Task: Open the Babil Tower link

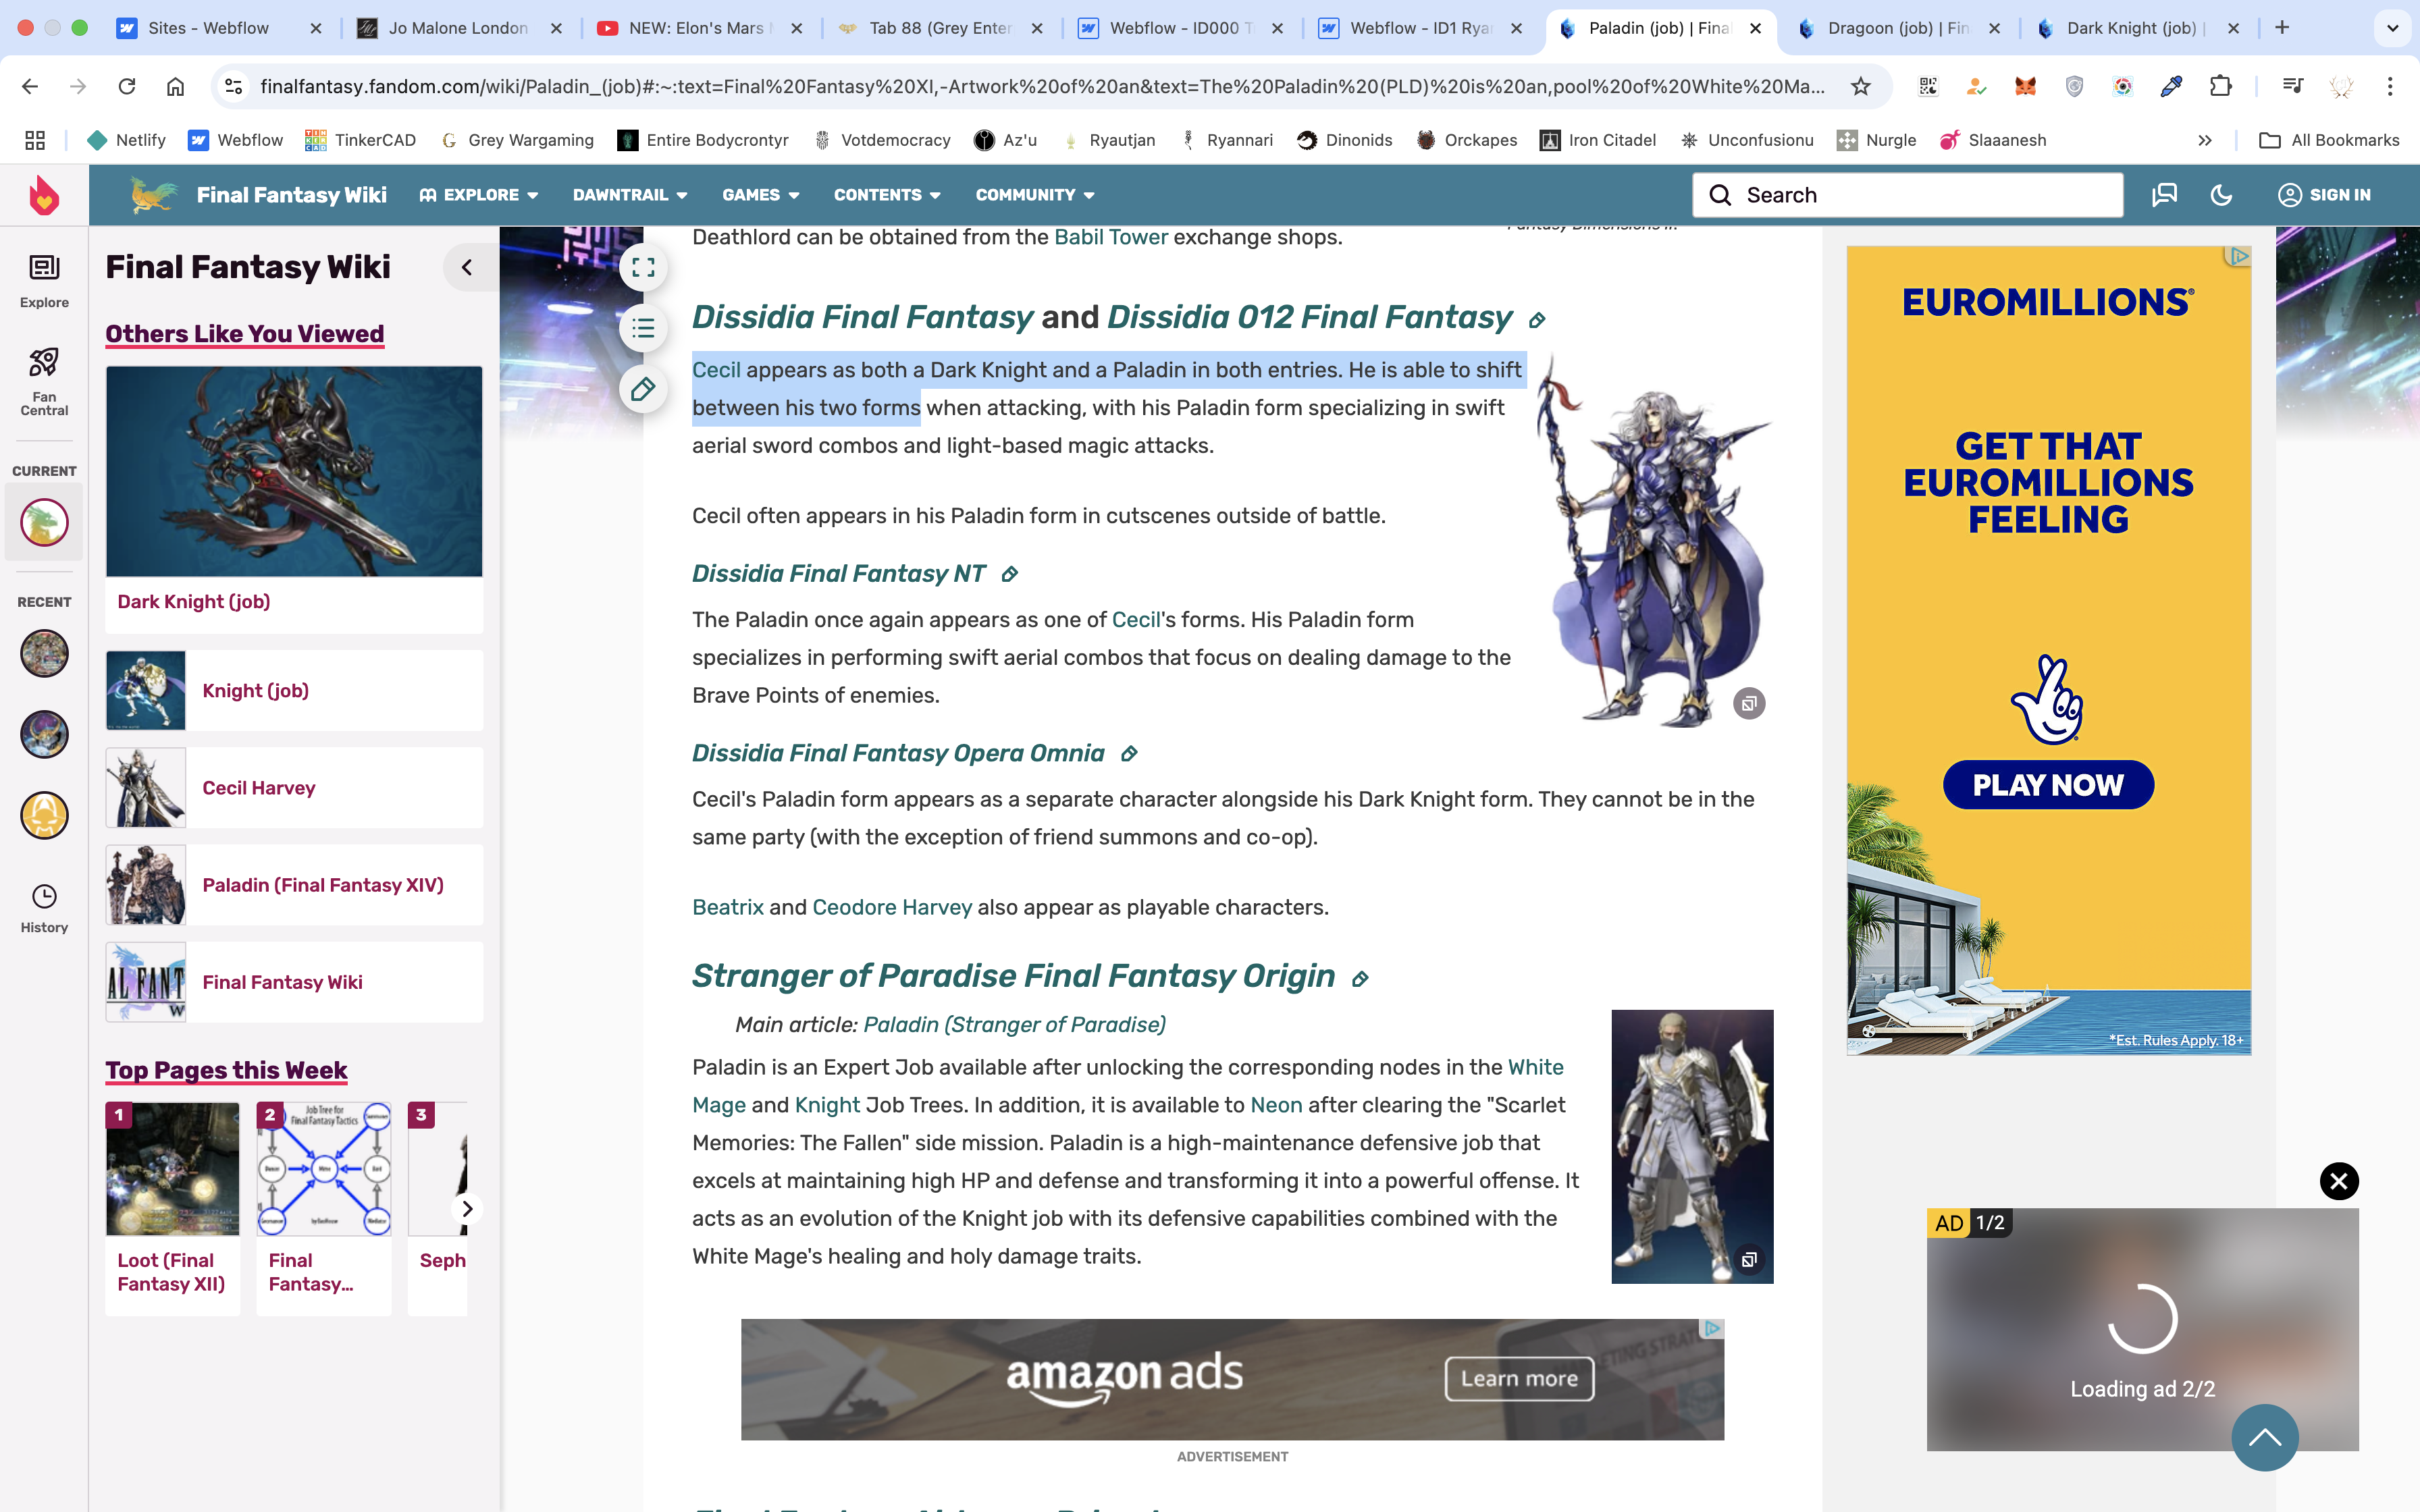Action: [x=1110, y=237]
